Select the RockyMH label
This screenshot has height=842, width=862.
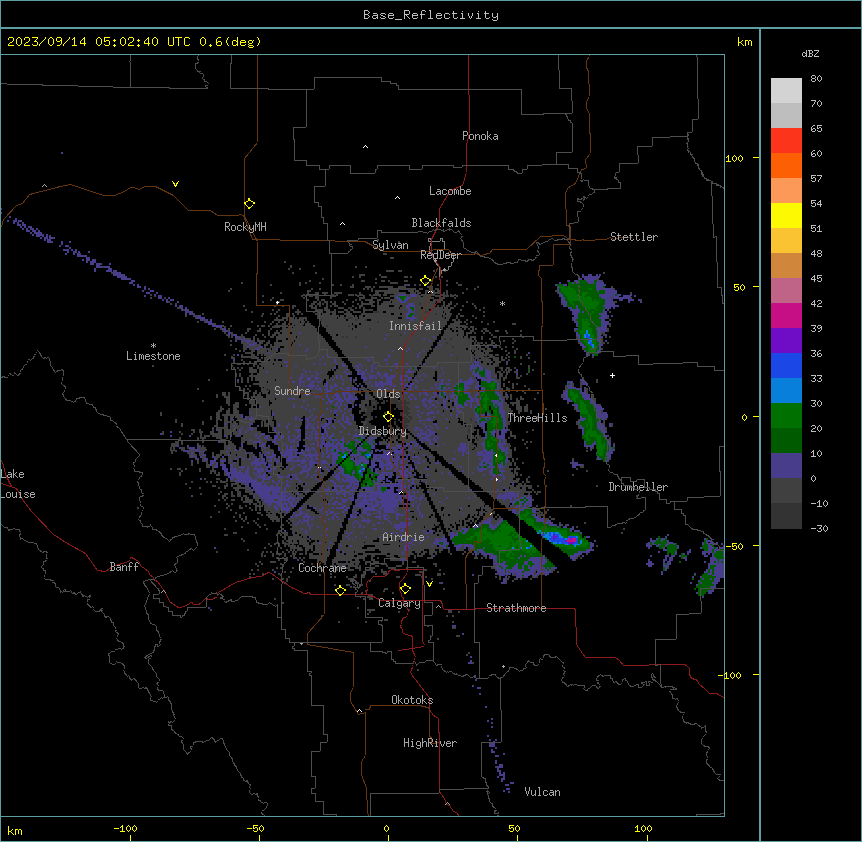(245, 227)
